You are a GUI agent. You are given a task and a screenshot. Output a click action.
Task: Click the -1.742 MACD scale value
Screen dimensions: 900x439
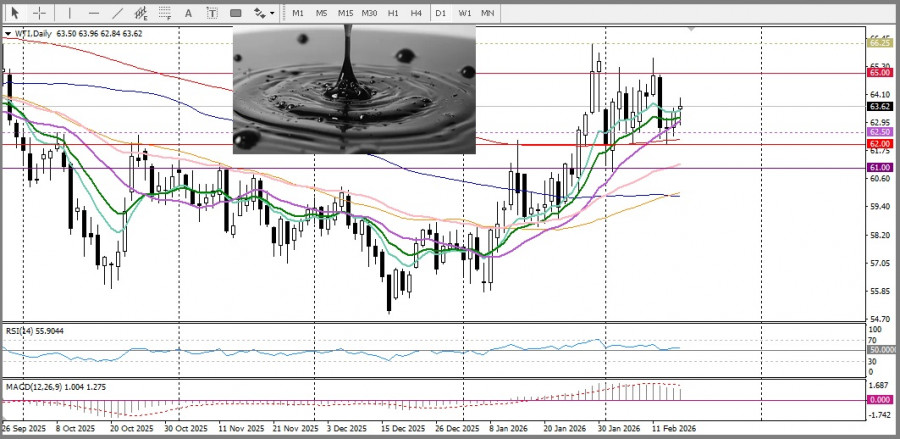pyautogui.click(x=880, y=415)
